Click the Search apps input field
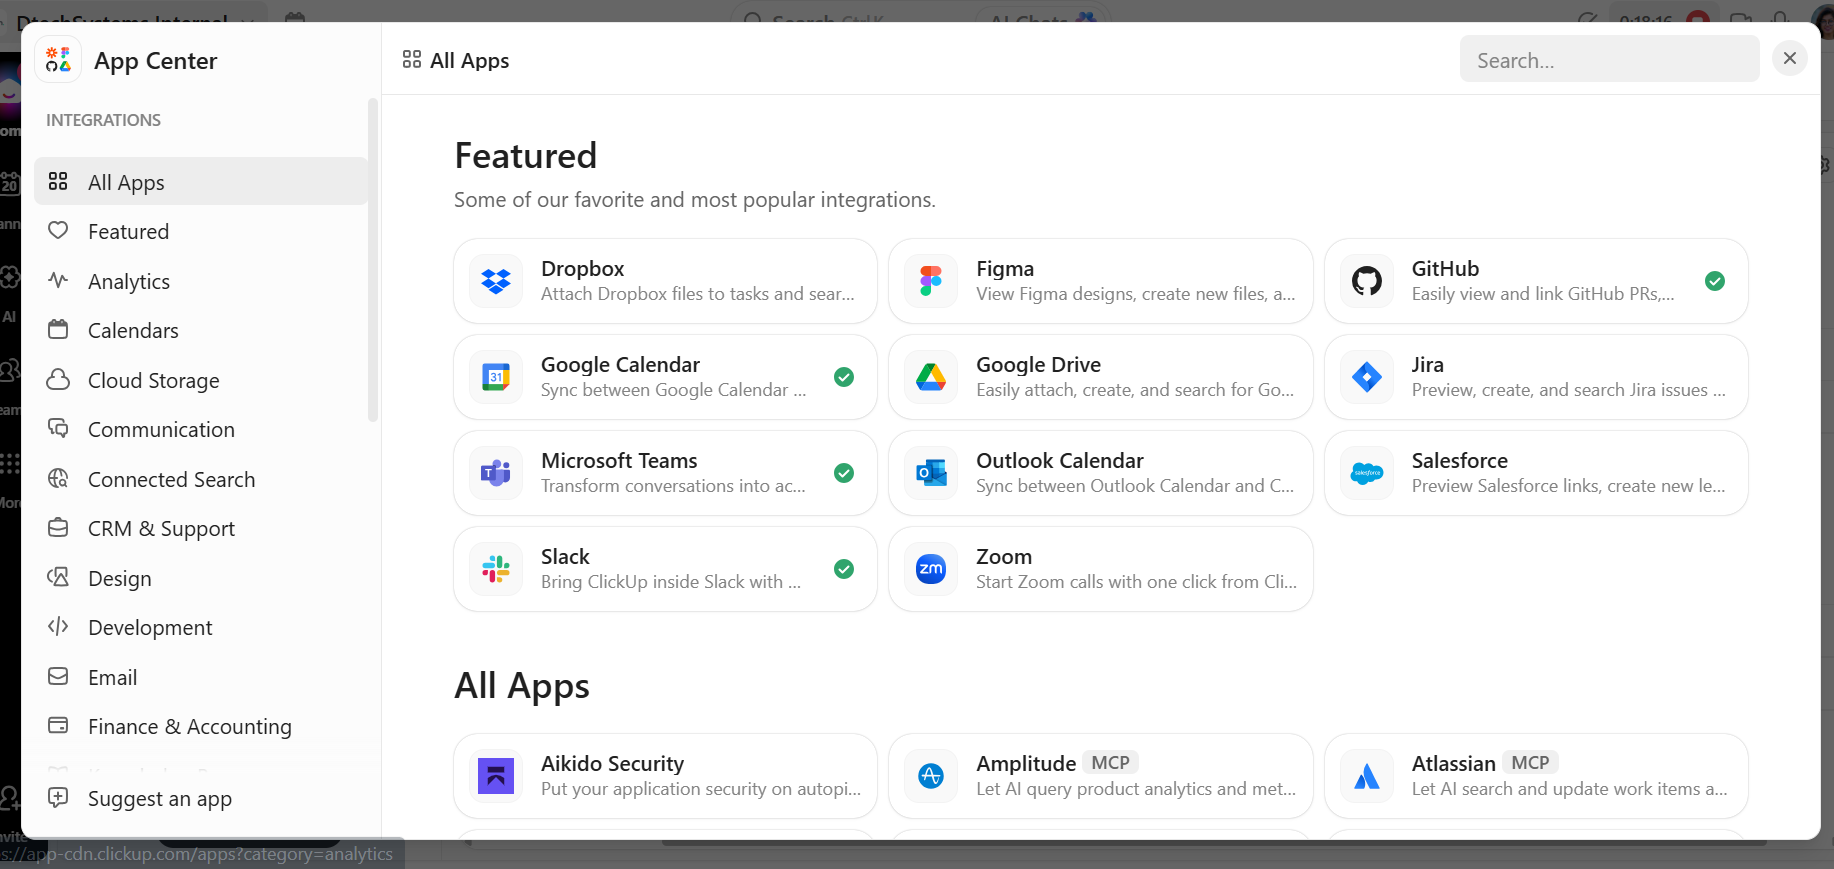1834x869 pixels. point(1609,60)
